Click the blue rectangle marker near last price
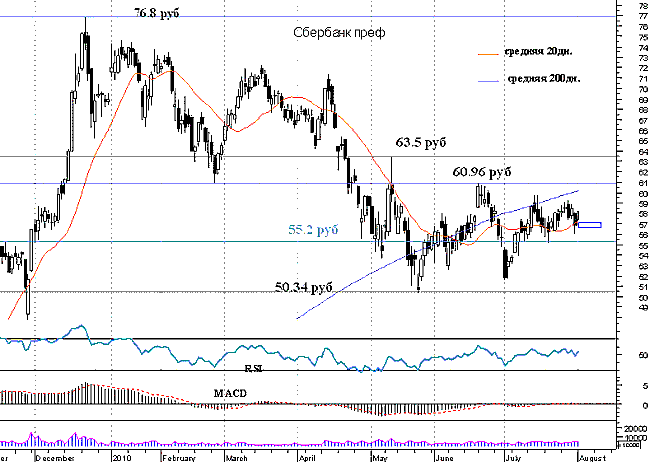This screenshot has height=462, width=650. point(589,225)
